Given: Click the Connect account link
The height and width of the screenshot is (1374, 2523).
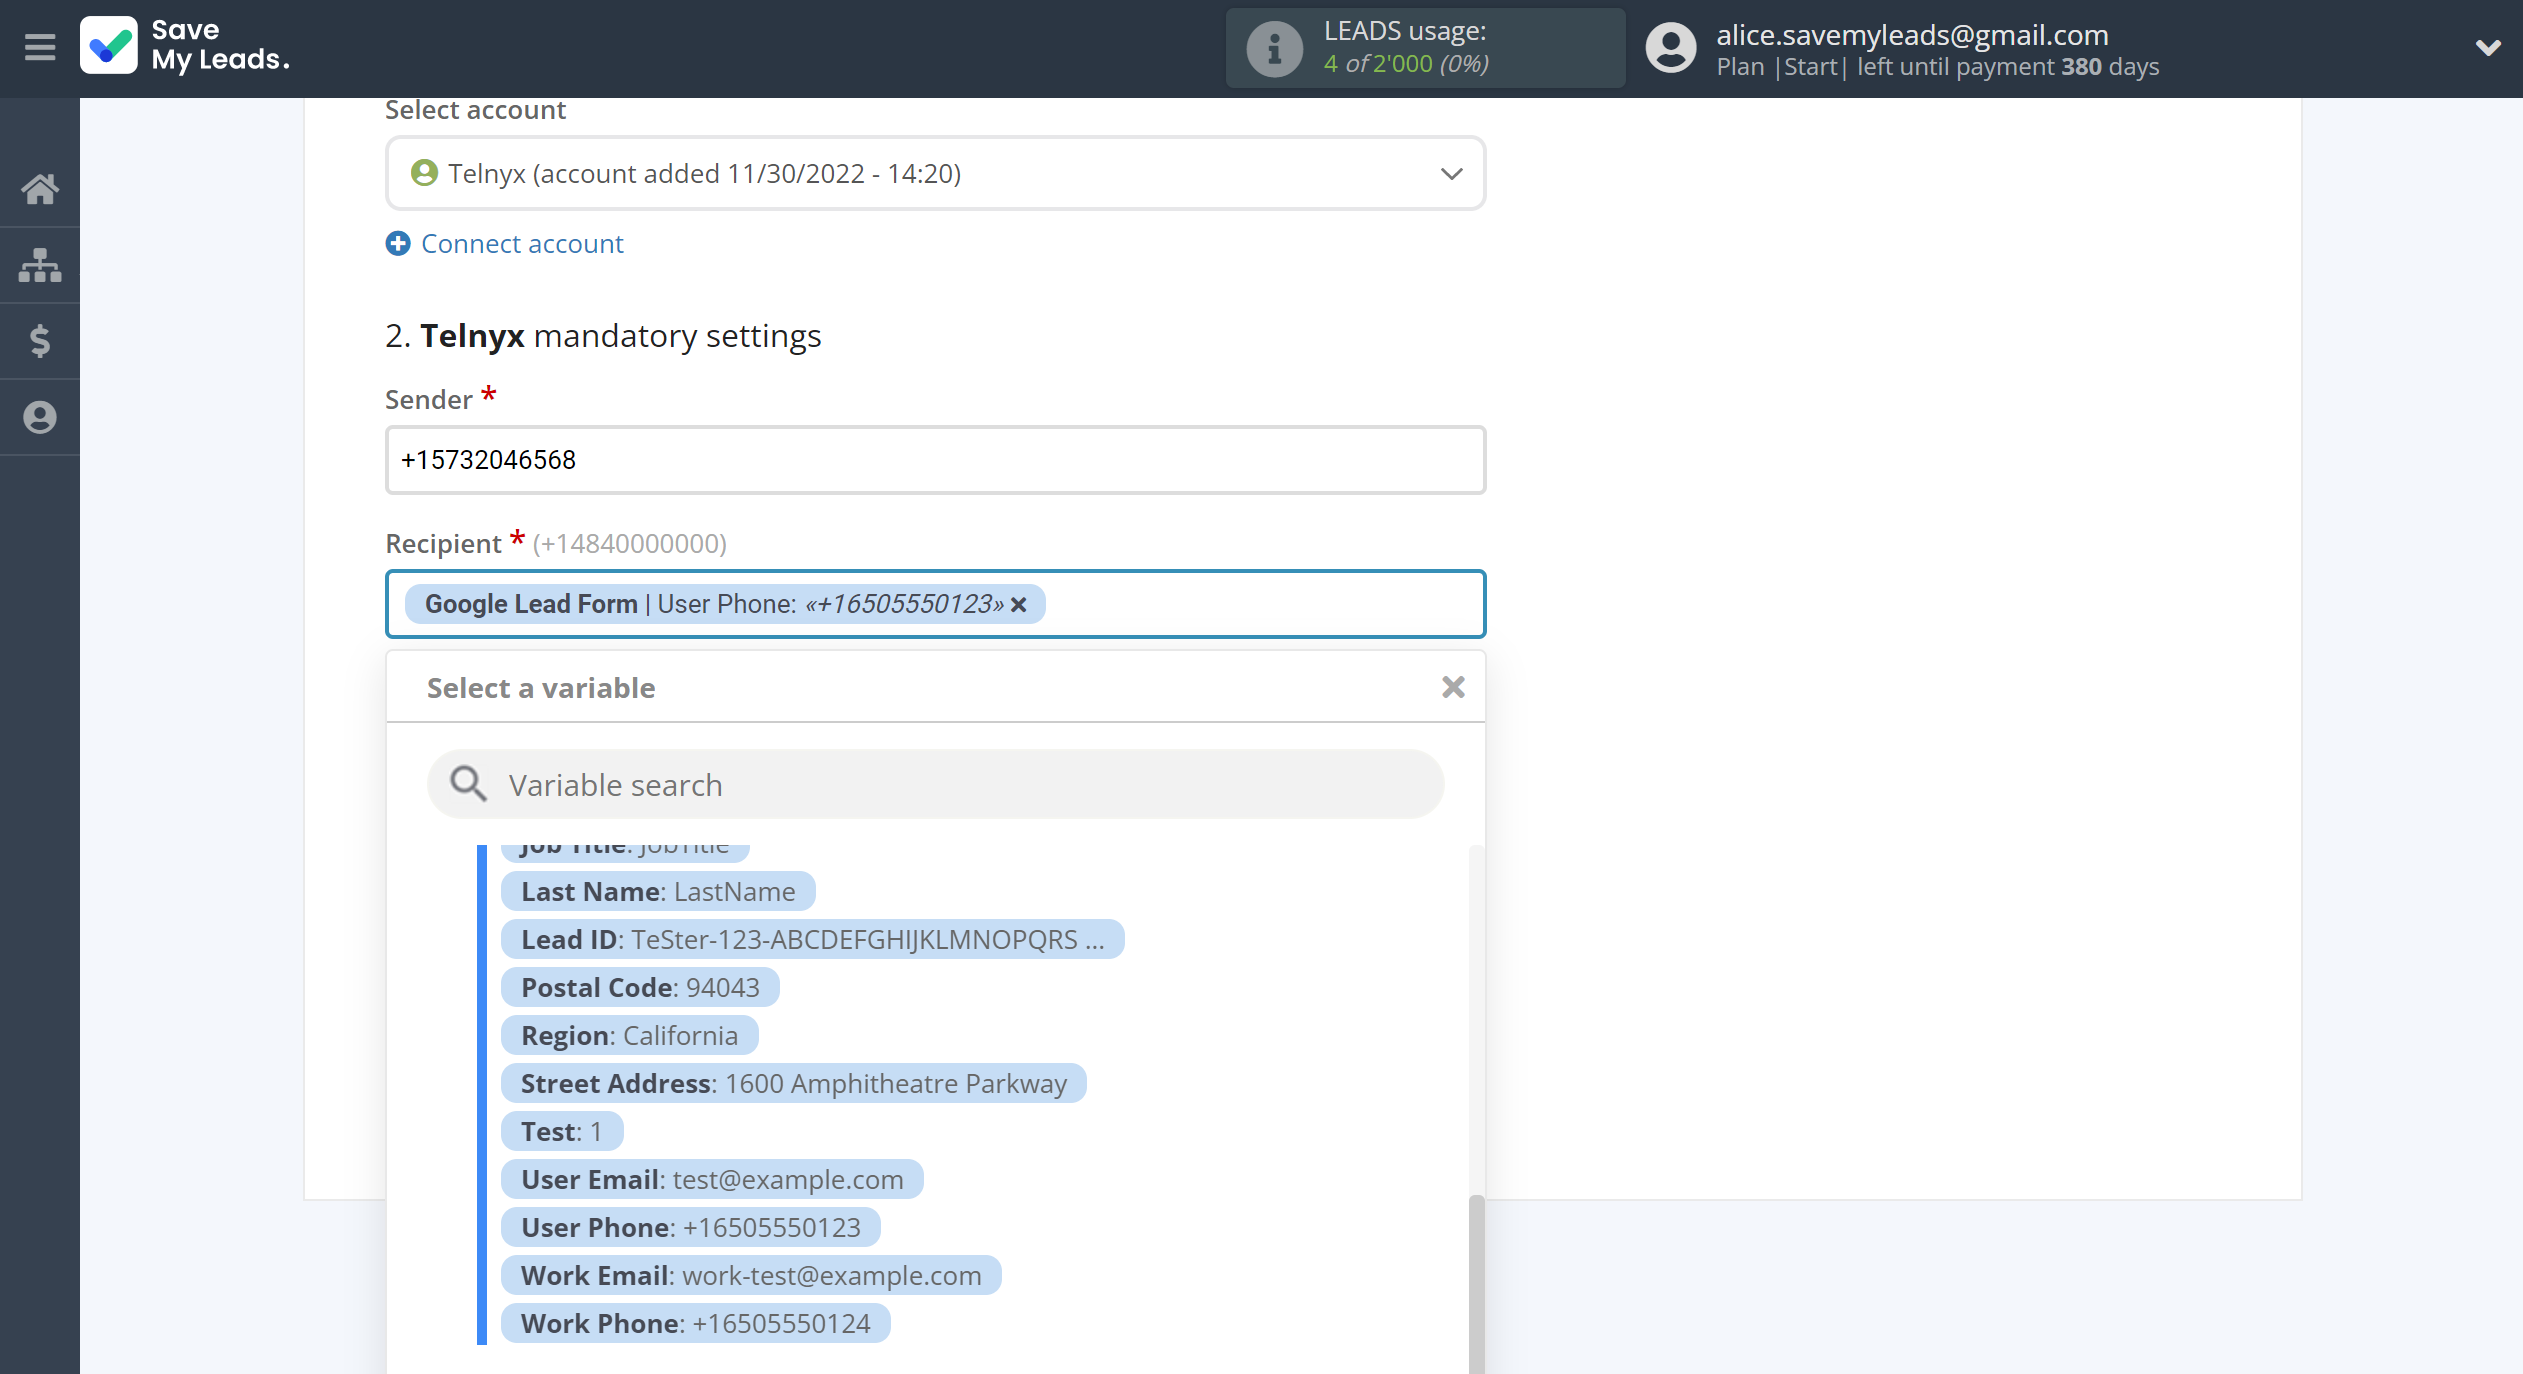Looking at the screenshot, I should (x=522, y=244).
